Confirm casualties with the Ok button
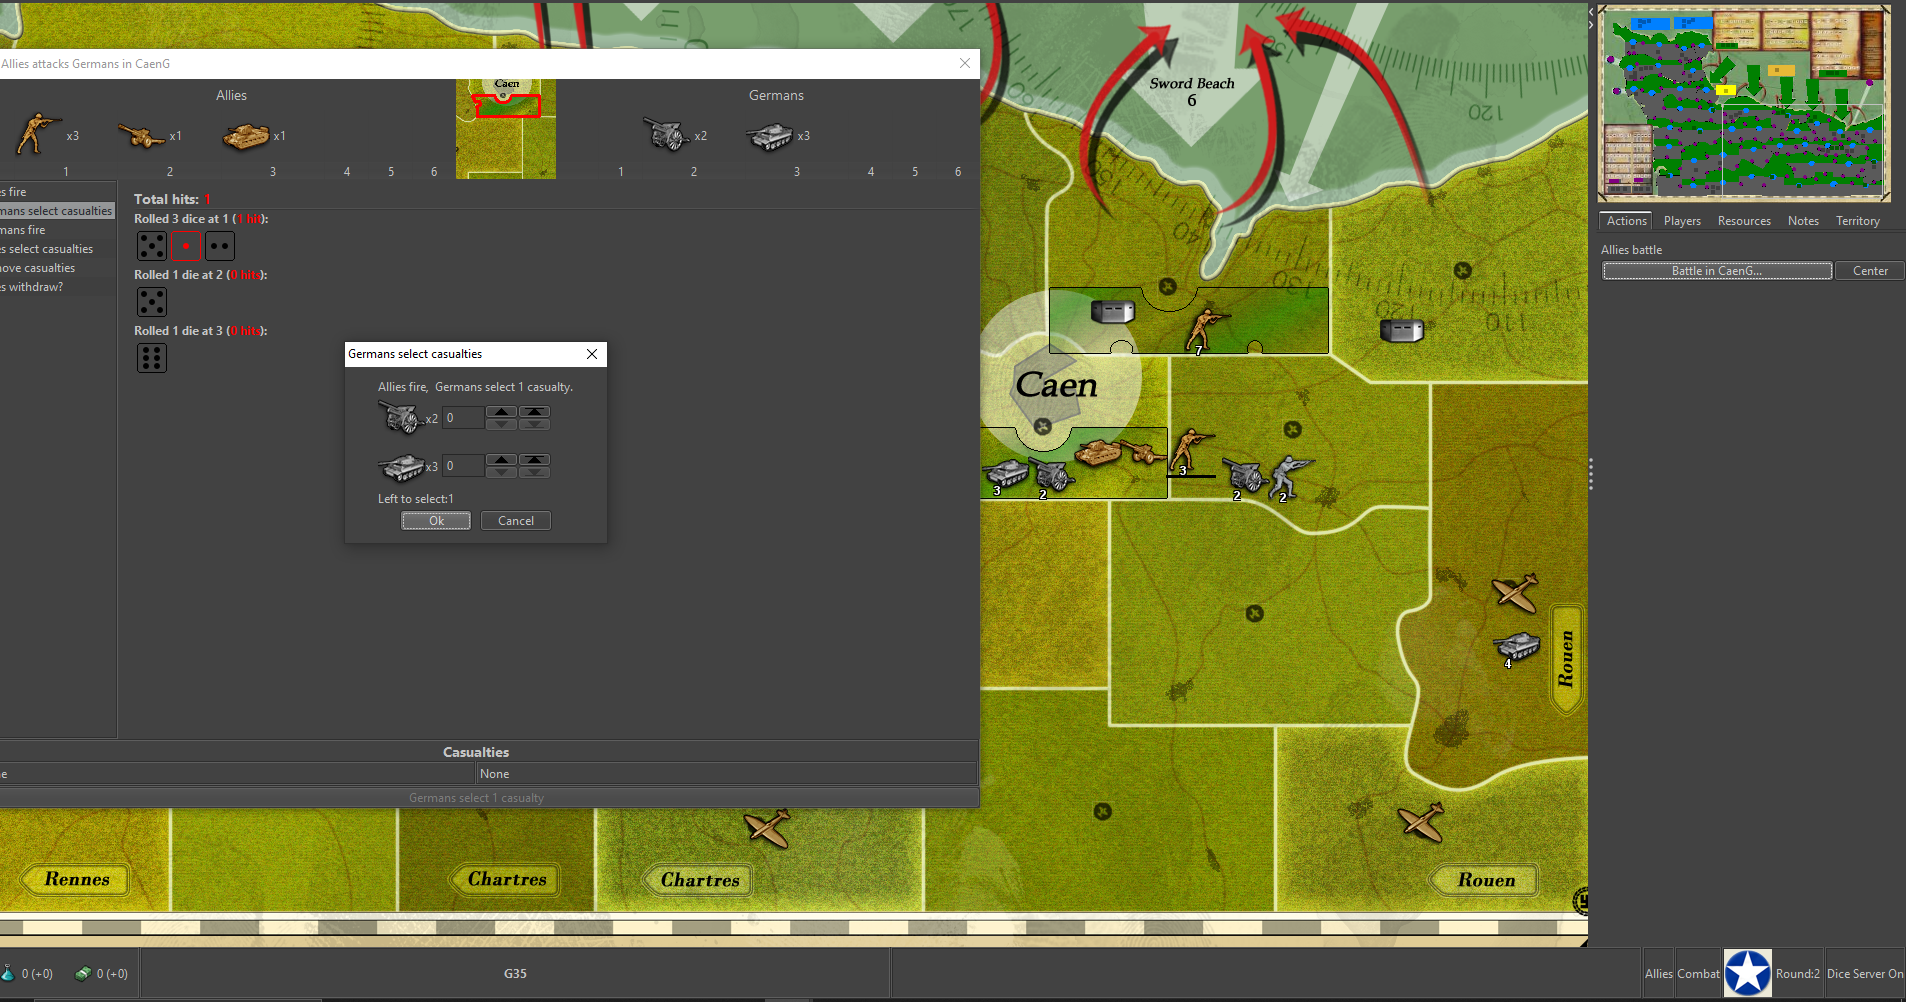 pyautogui.click(x=436, y=521)
